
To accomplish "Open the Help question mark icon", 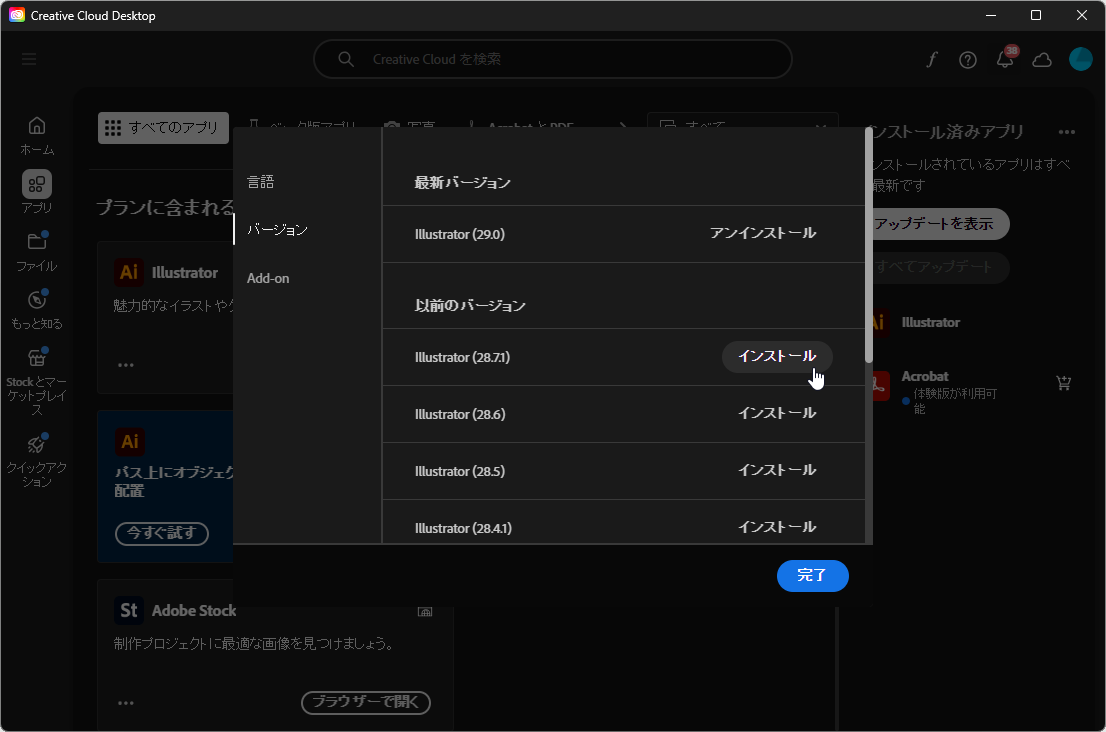I will [x=967, y=59].
